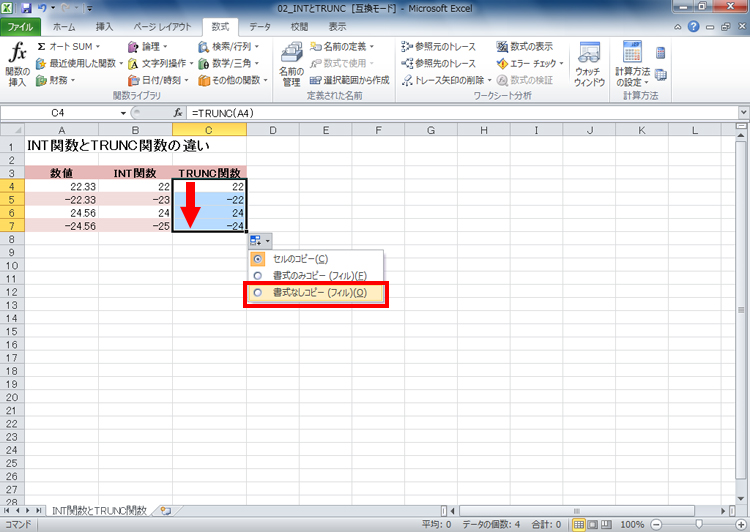
Task: Click the Save icon in quick access toolbar
Action: 26,8
